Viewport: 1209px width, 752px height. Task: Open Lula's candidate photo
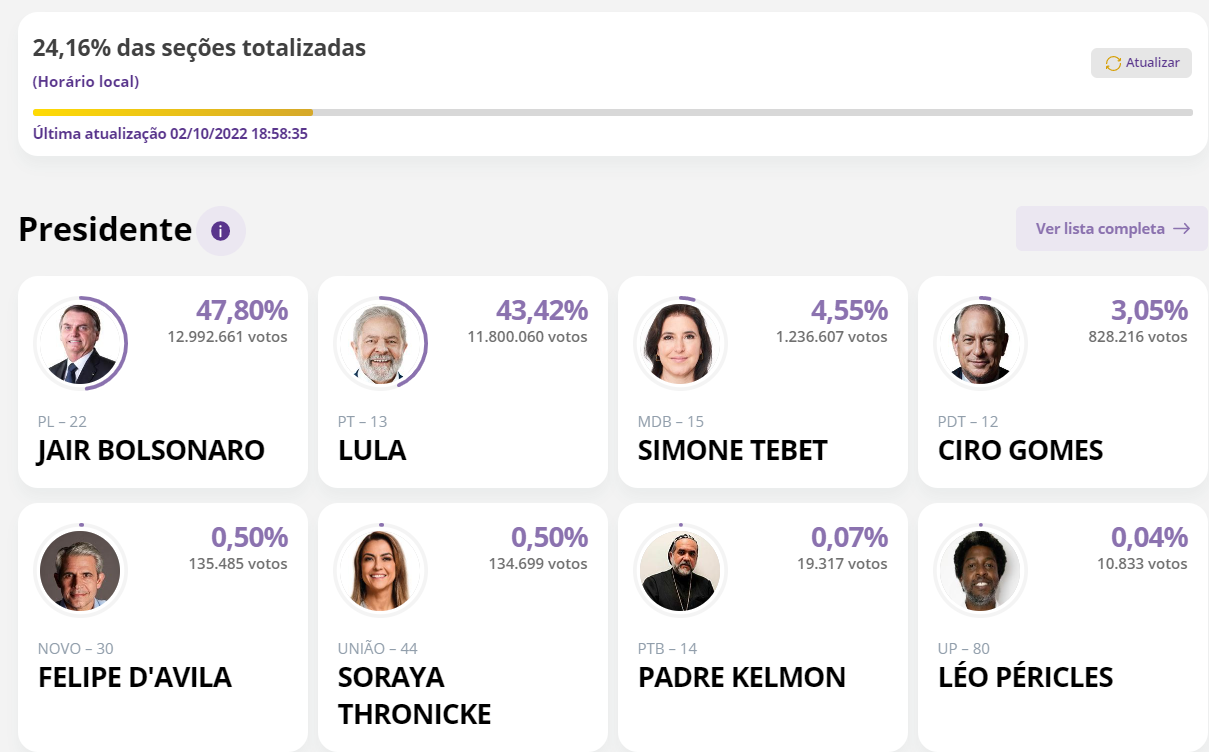(x=380, y=343)
